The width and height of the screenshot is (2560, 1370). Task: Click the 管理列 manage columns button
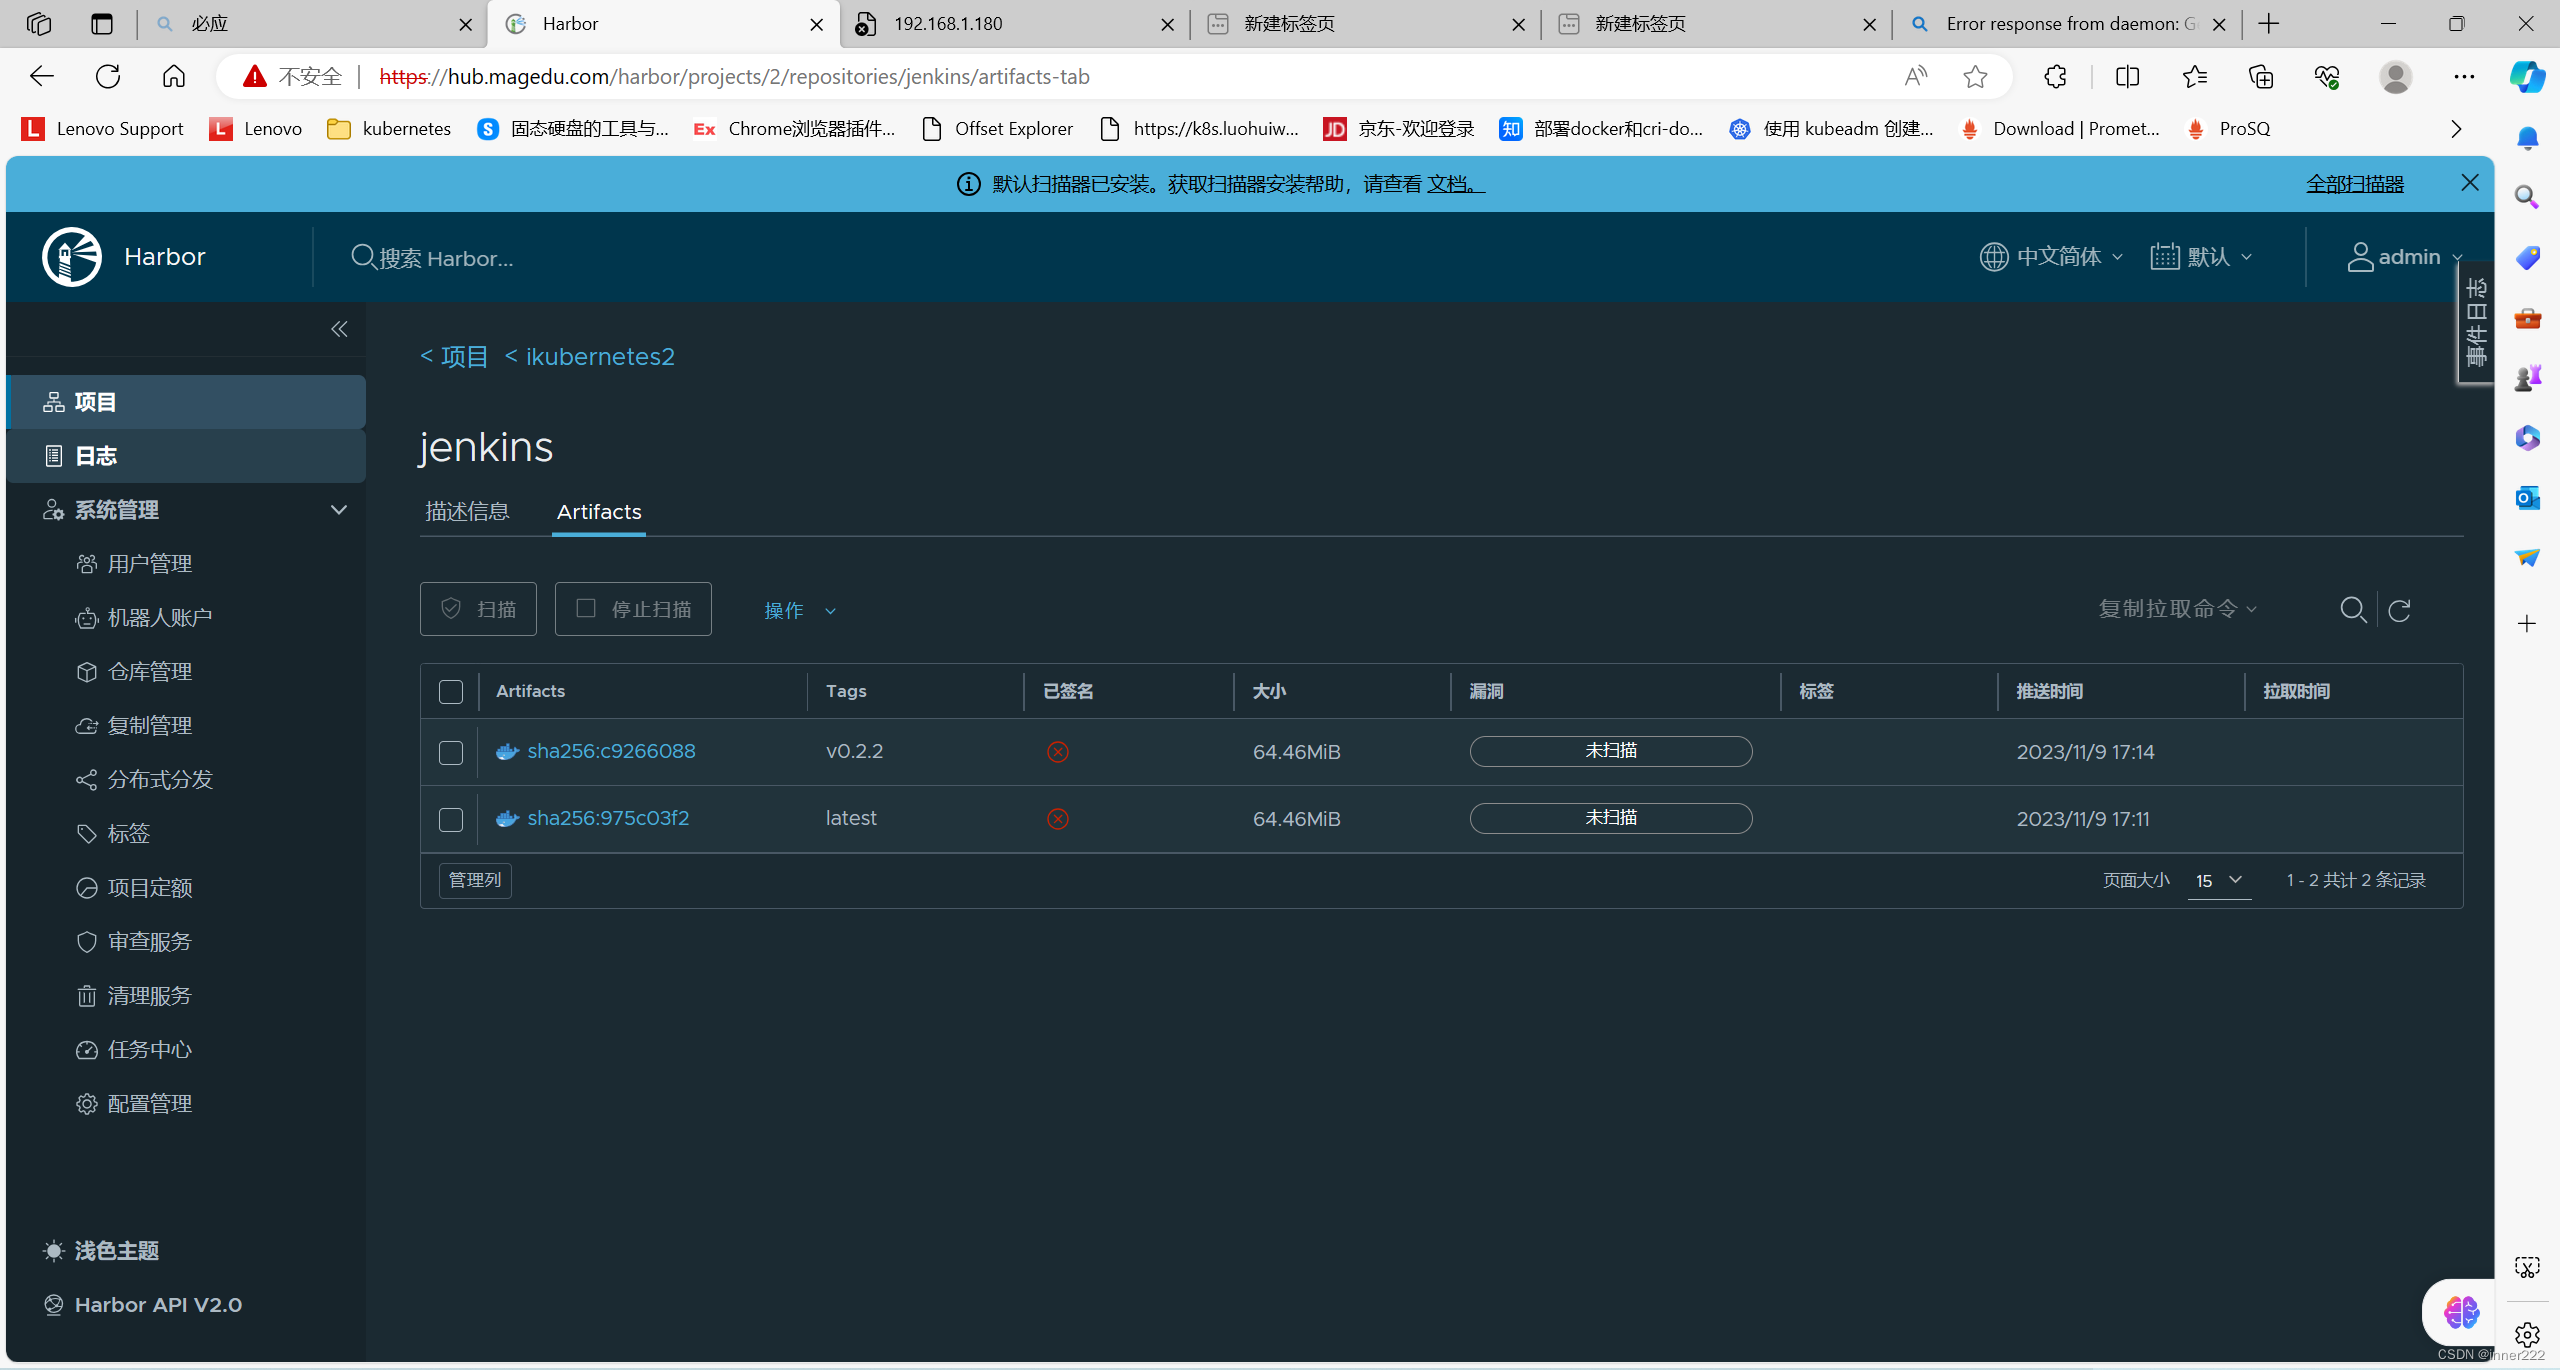click(475, 880)
